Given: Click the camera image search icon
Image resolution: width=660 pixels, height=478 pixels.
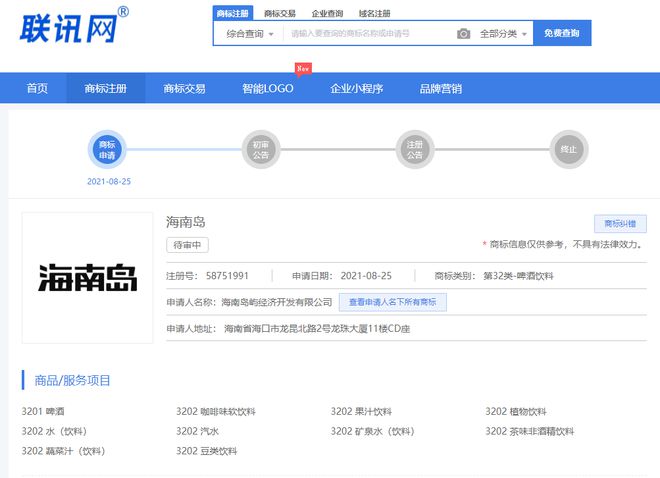Looking at the screenshot, I should pos(463,34).
